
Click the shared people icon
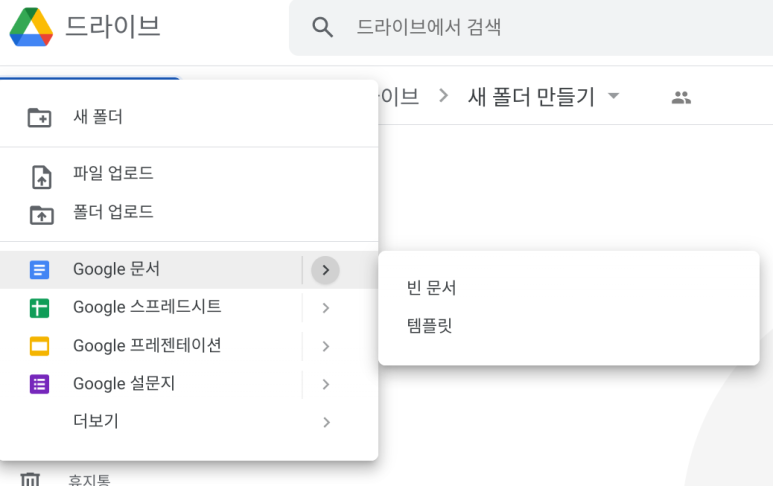pos(681,97)
